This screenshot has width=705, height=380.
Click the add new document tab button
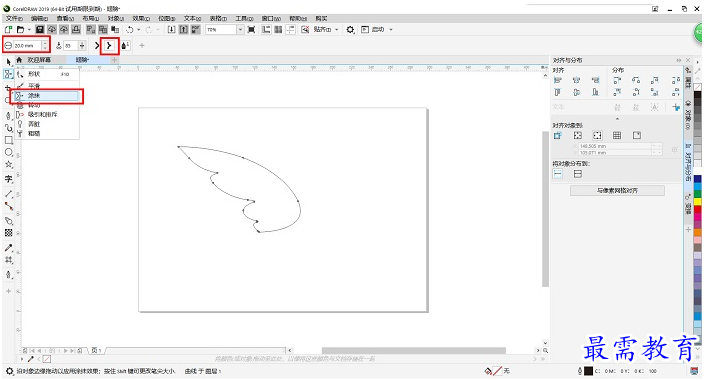(115, 60)
